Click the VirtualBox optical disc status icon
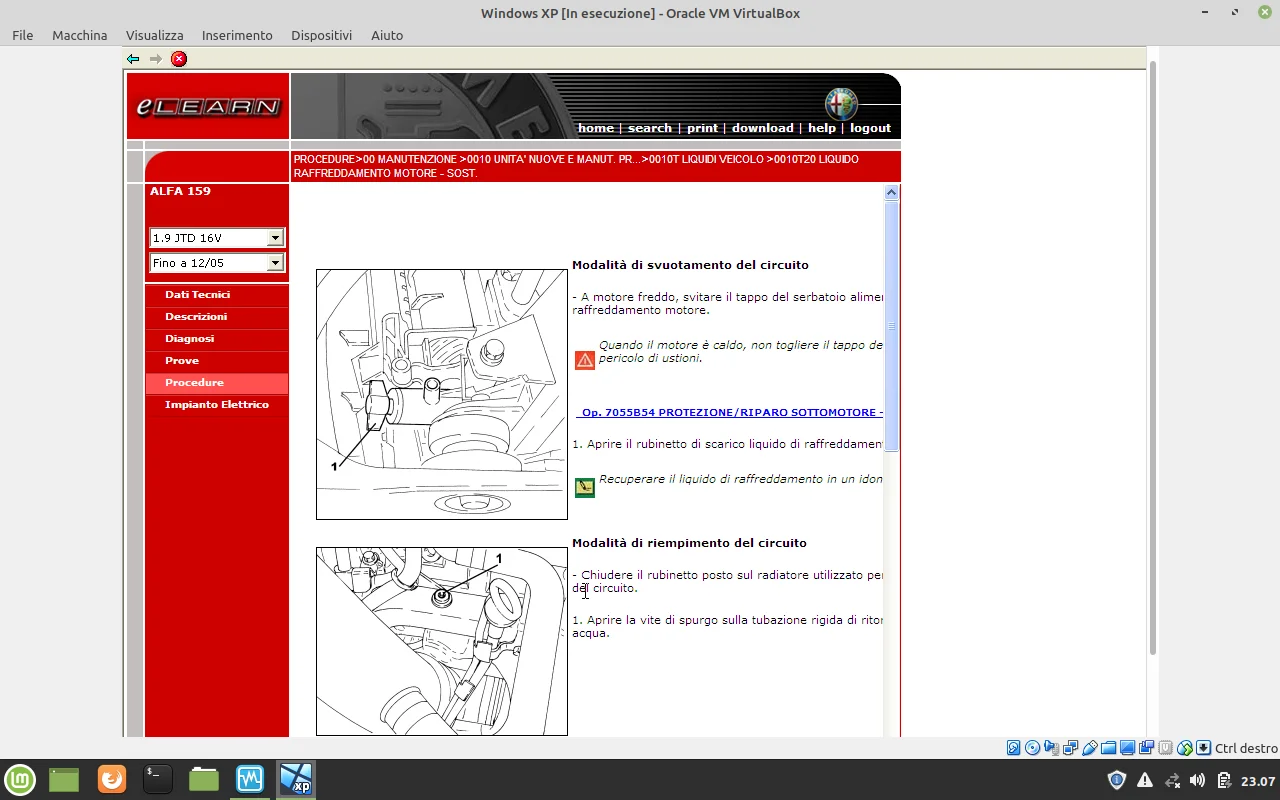Viewport: 1280px width, 800px height. (1032, 748)
